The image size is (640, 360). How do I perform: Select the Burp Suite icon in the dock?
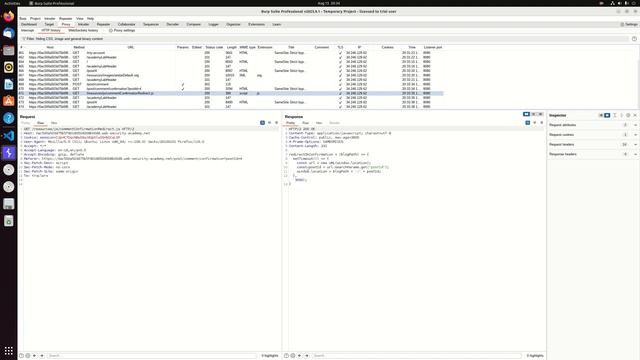coord(9,153)
